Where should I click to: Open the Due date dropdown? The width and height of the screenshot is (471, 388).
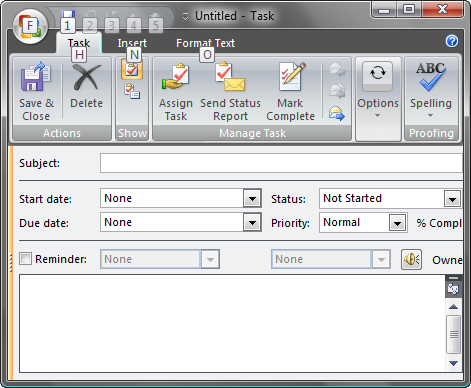tap(252, 223)
